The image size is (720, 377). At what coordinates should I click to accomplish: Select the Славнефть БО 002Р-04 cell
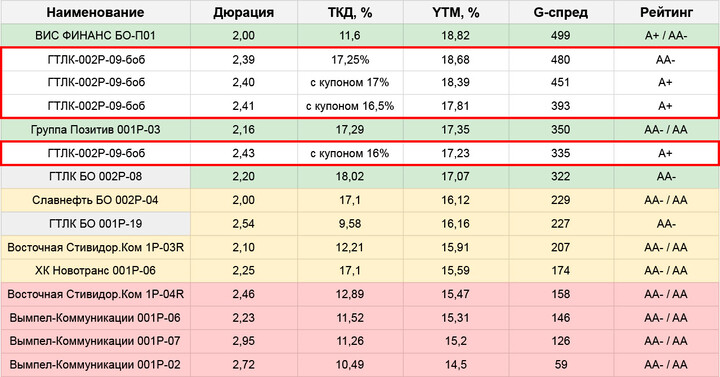point(96,200)
